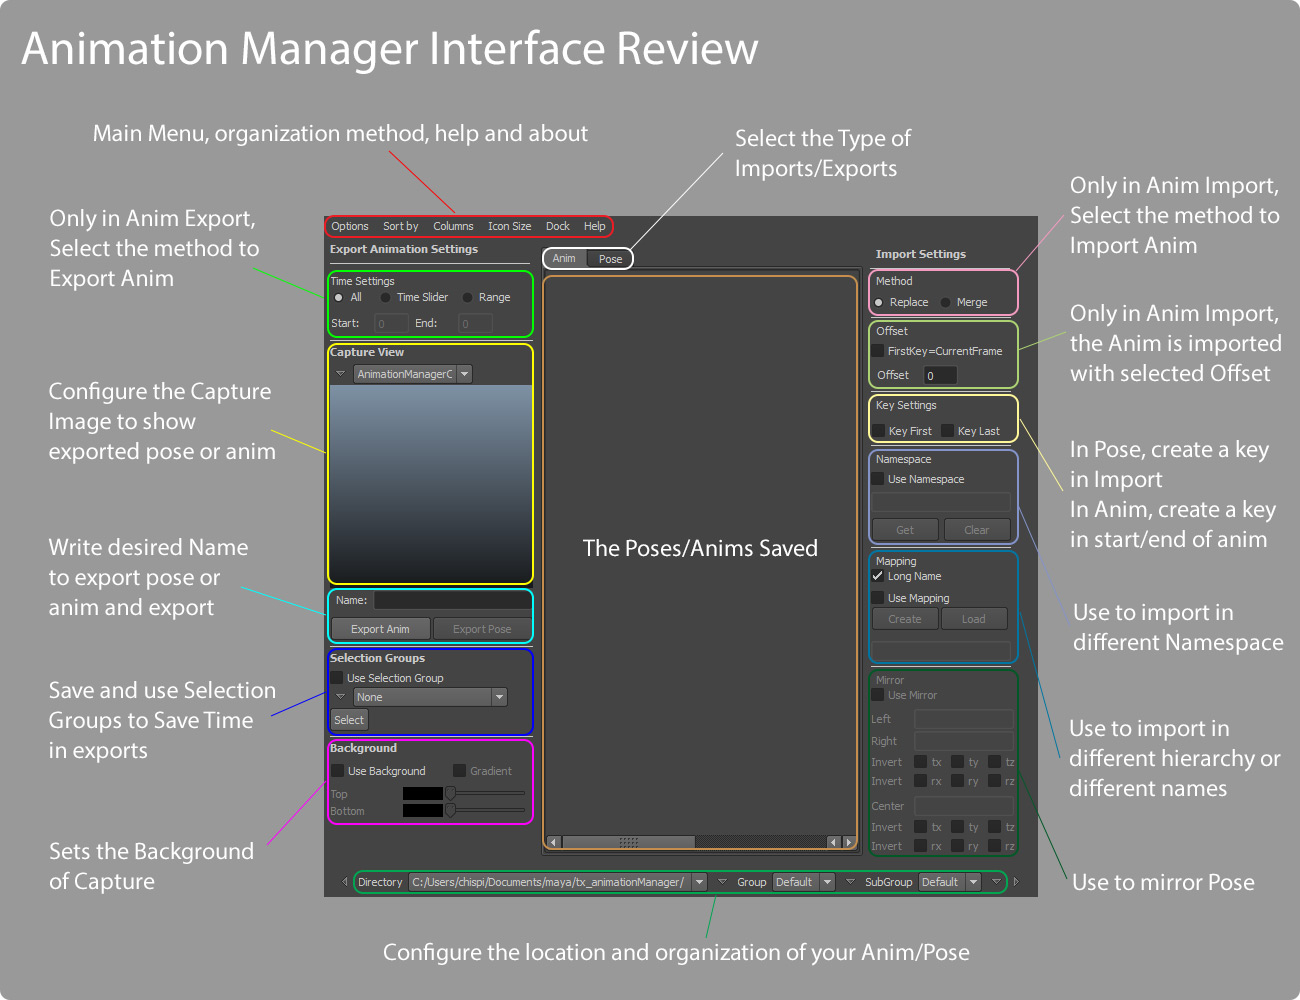Viewport: 1300px width, 1000px height.
Task: Click the right scroll arrow on horizontal scrollbar
Action: pos(849,842)
